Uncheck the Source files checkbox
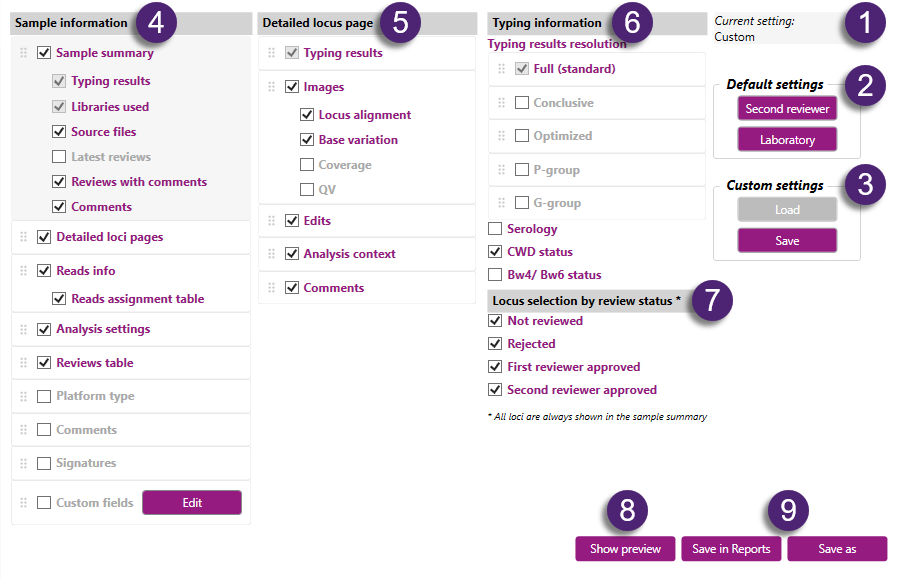This screenshot has height=578, width=902. [59, 132]
